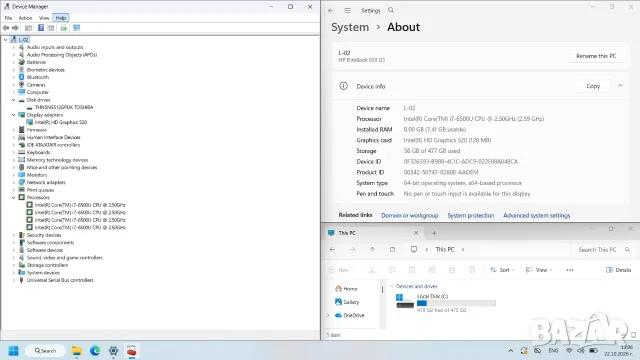Expand OneDrive in File Explorer sidebar
Screen dimensions: 640x360
(x=328, y=316)
